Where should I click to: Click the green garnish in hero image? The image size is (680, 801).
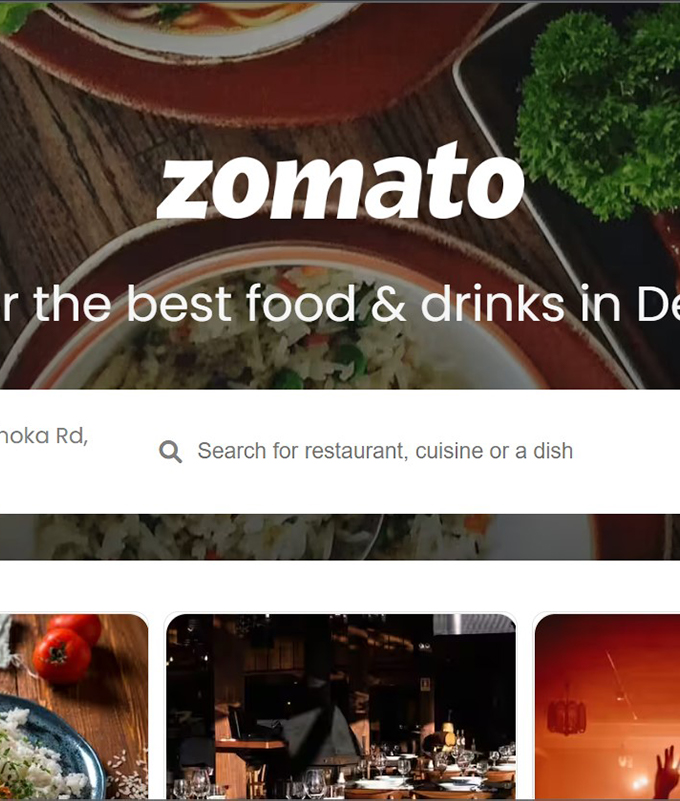click(x=600, y=110)
